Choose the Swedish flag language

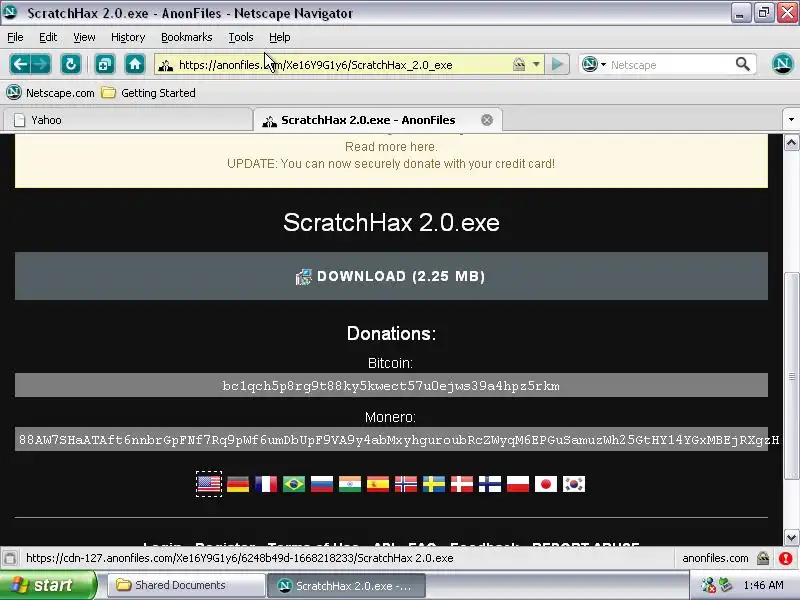tap(434, 484)
